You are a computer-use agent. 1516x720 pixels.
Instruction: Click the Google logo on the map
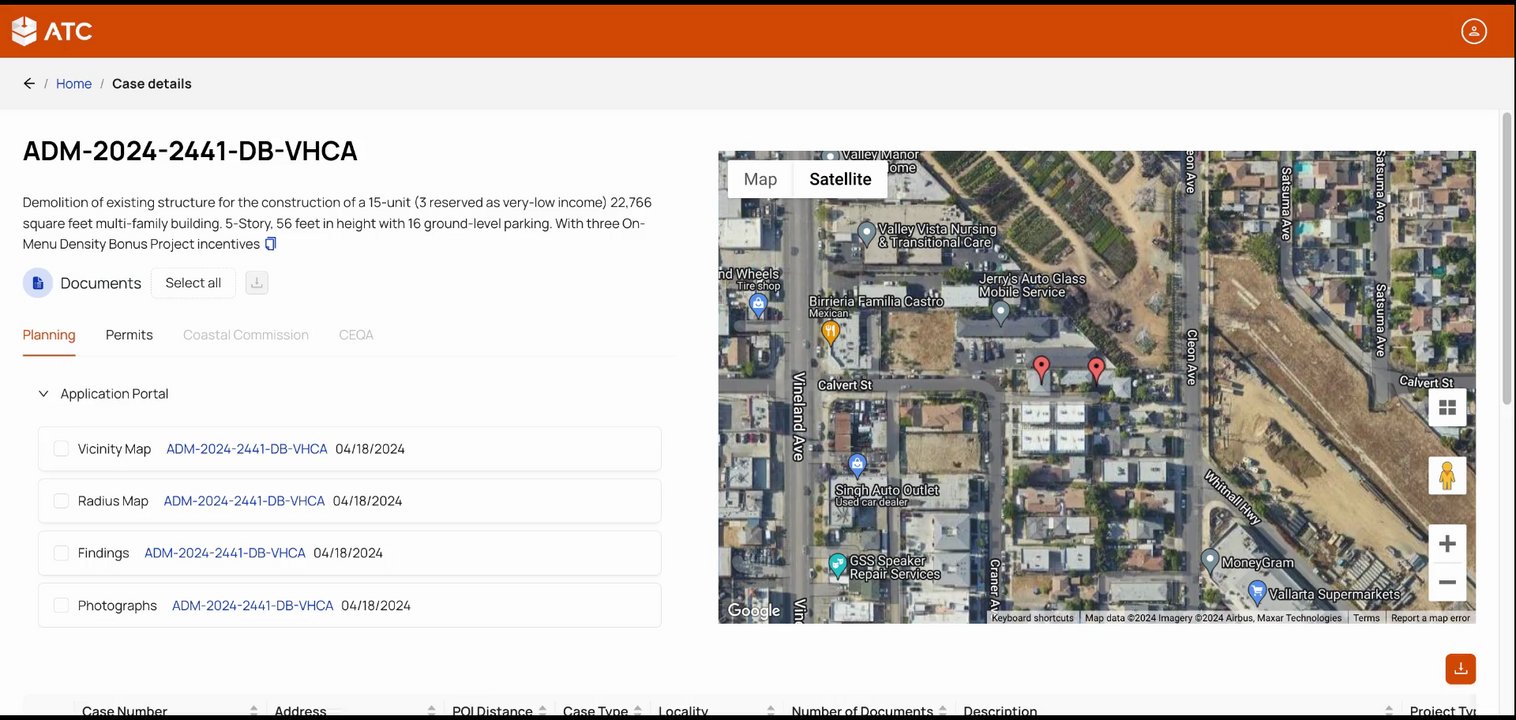click(753, 611)
